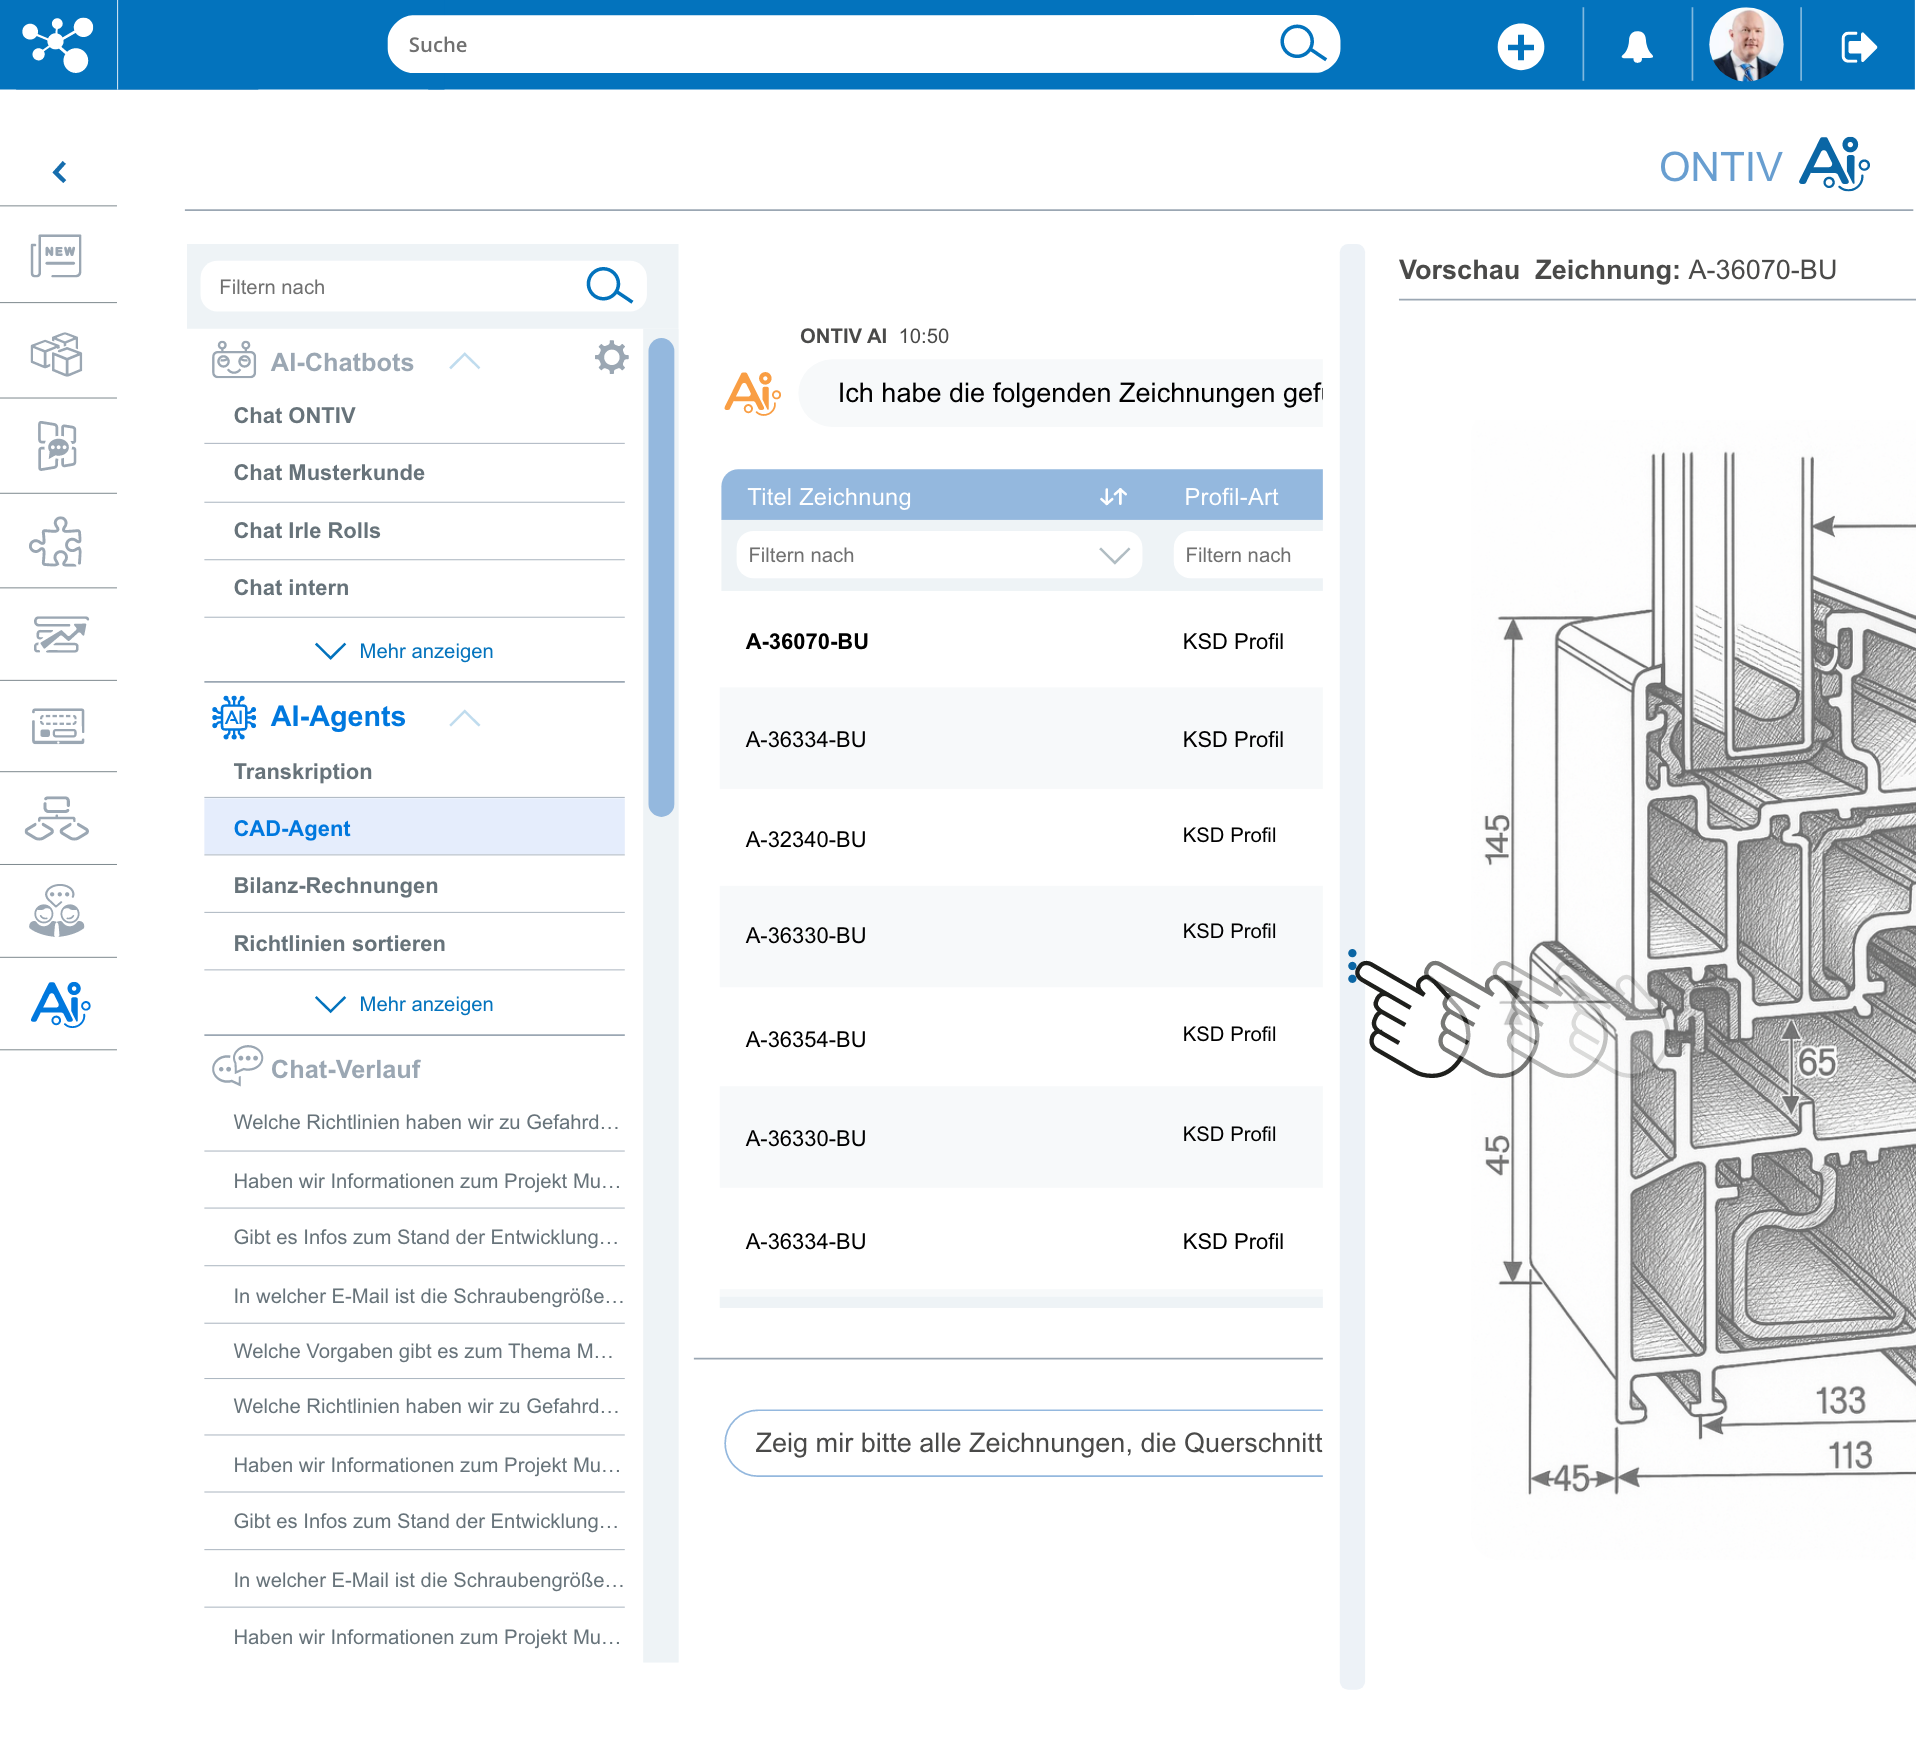
Task: Open the analytics trend chart icon
Action: 57,634
